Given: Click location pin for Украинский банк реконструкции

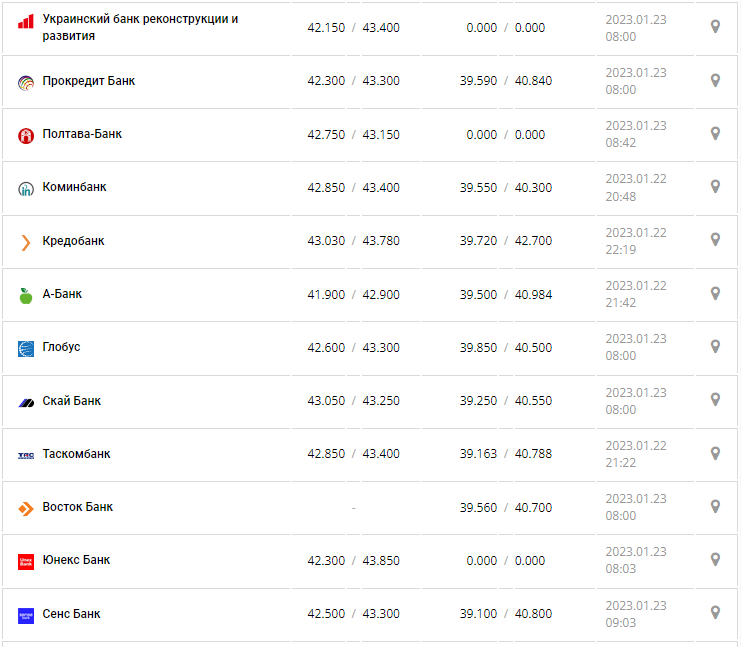Looking at the screenshot, I should point(715,27).
